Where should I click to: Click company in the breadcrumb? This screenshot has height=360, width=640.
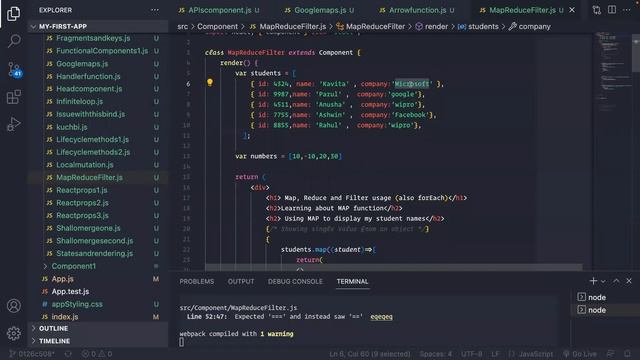(530, 27)
